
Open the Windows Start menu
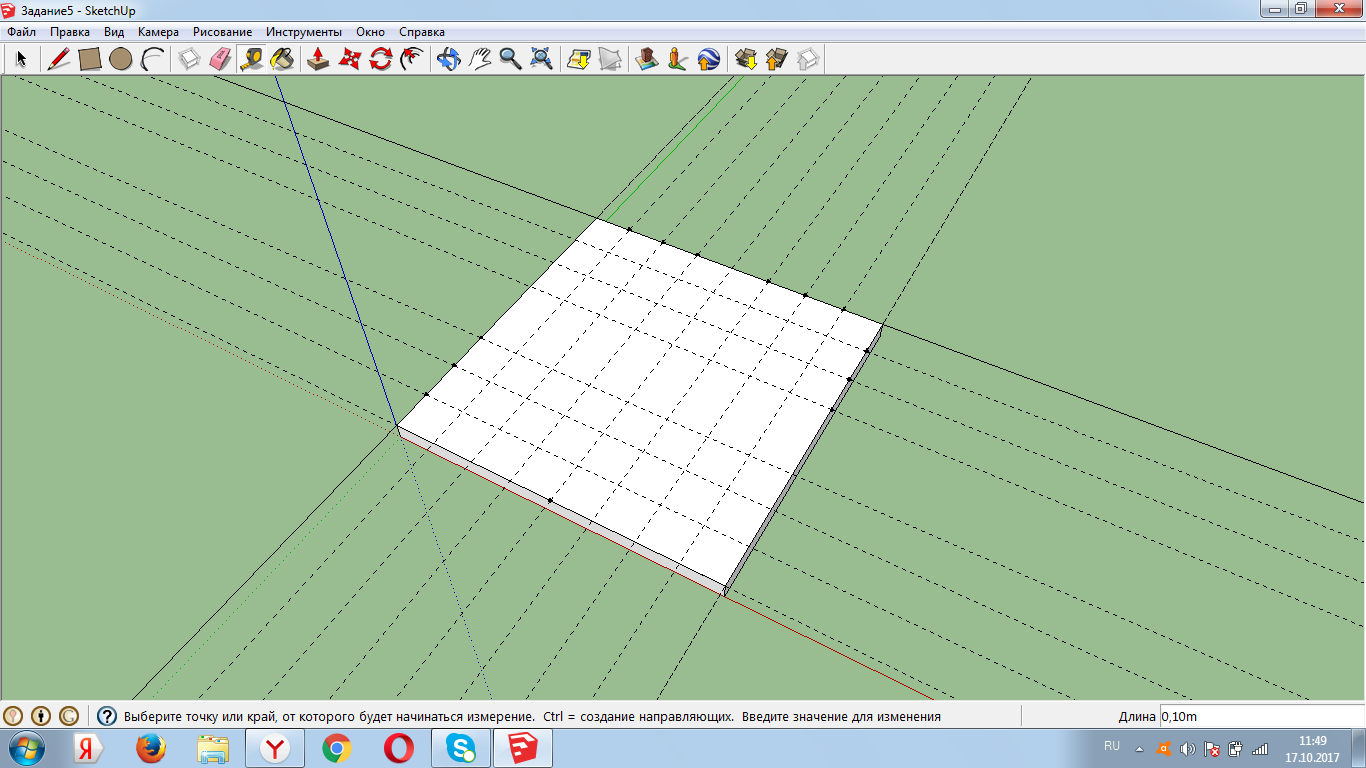coord(26,748)
